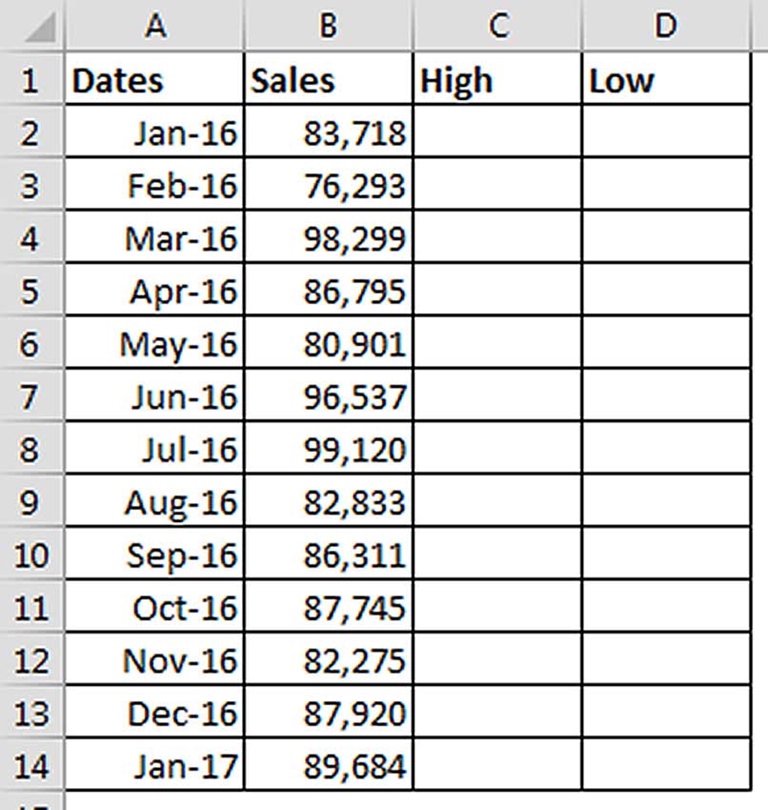Select column header B

pos(330,25)
